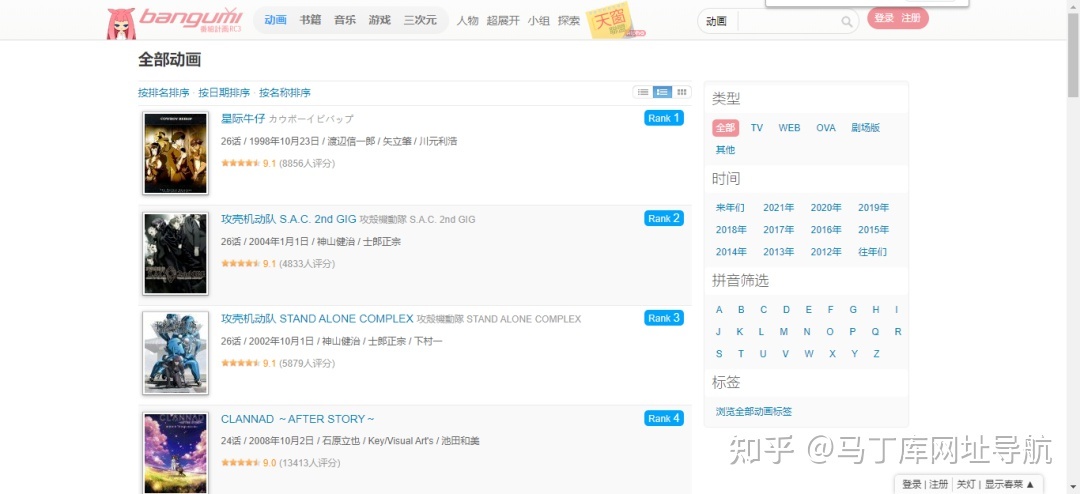
Task: Switch to compact list view icon
Action: pyautogui.click(x=643, y=92)
